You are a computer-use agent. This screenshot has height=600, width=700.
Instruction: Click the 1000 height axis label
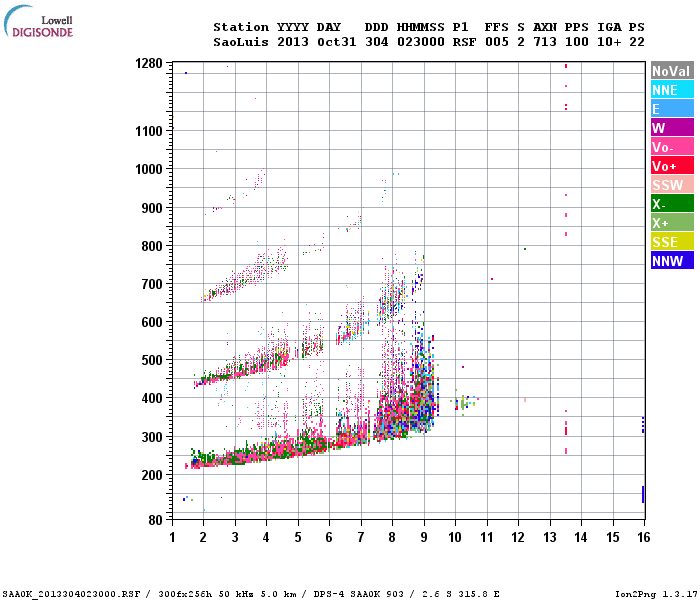tap(149, 169)
